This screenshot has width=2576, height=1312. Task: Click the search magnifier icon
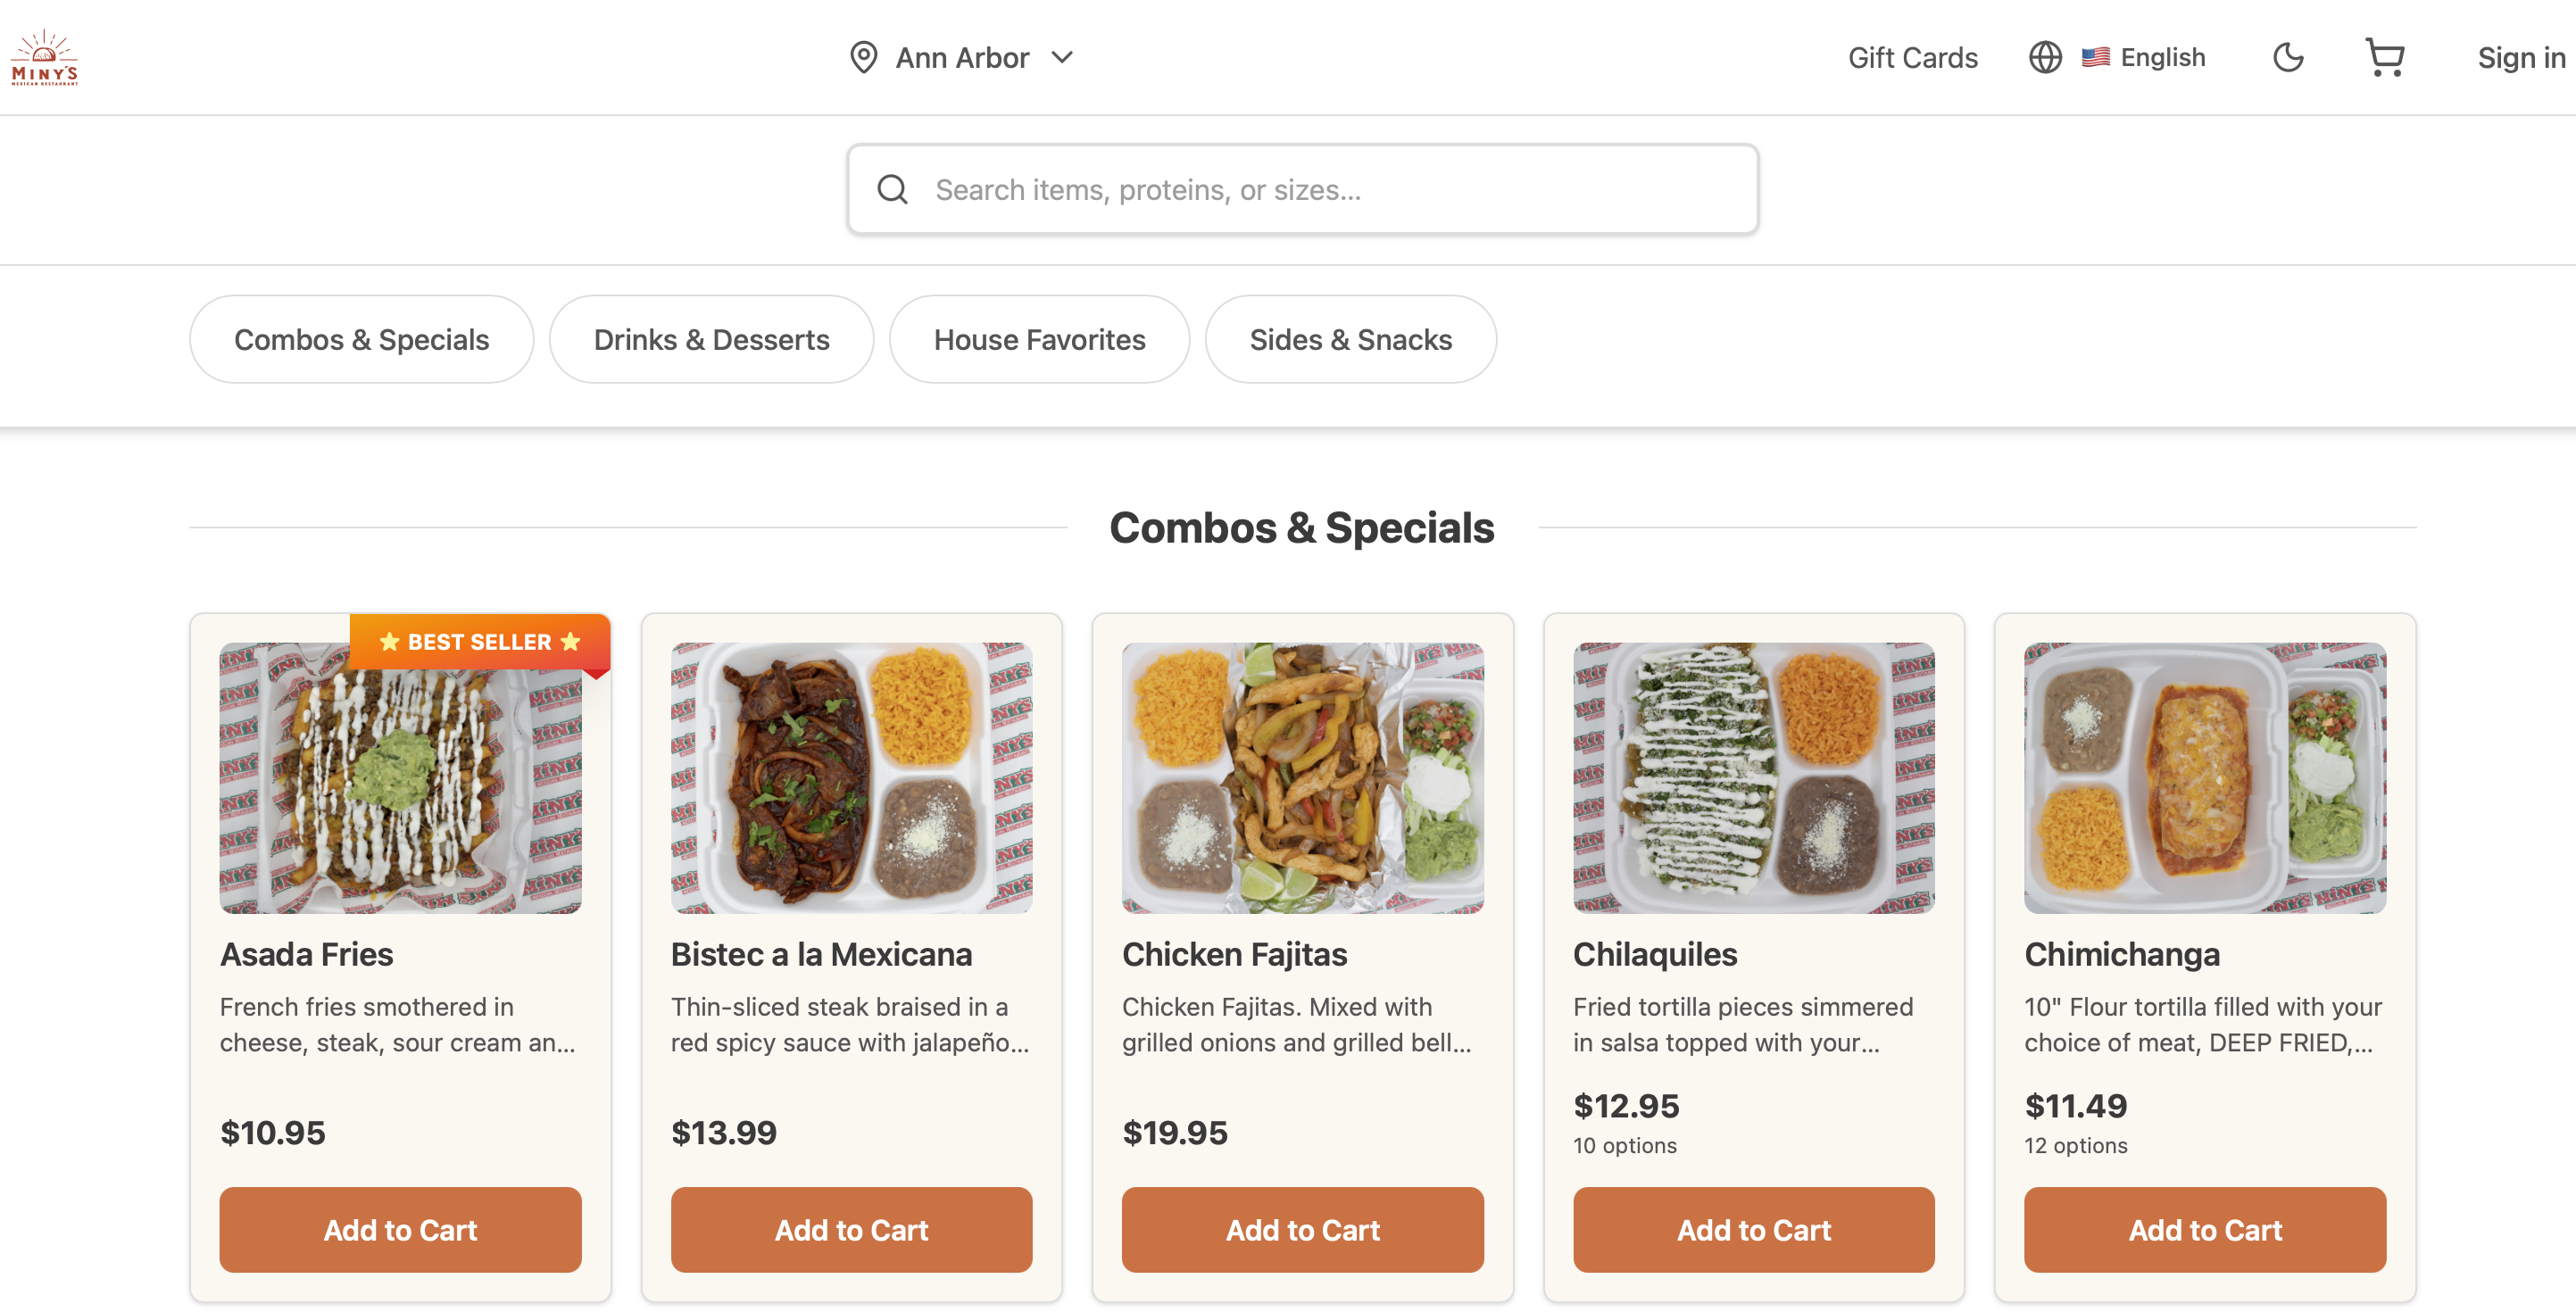(892, 190)
